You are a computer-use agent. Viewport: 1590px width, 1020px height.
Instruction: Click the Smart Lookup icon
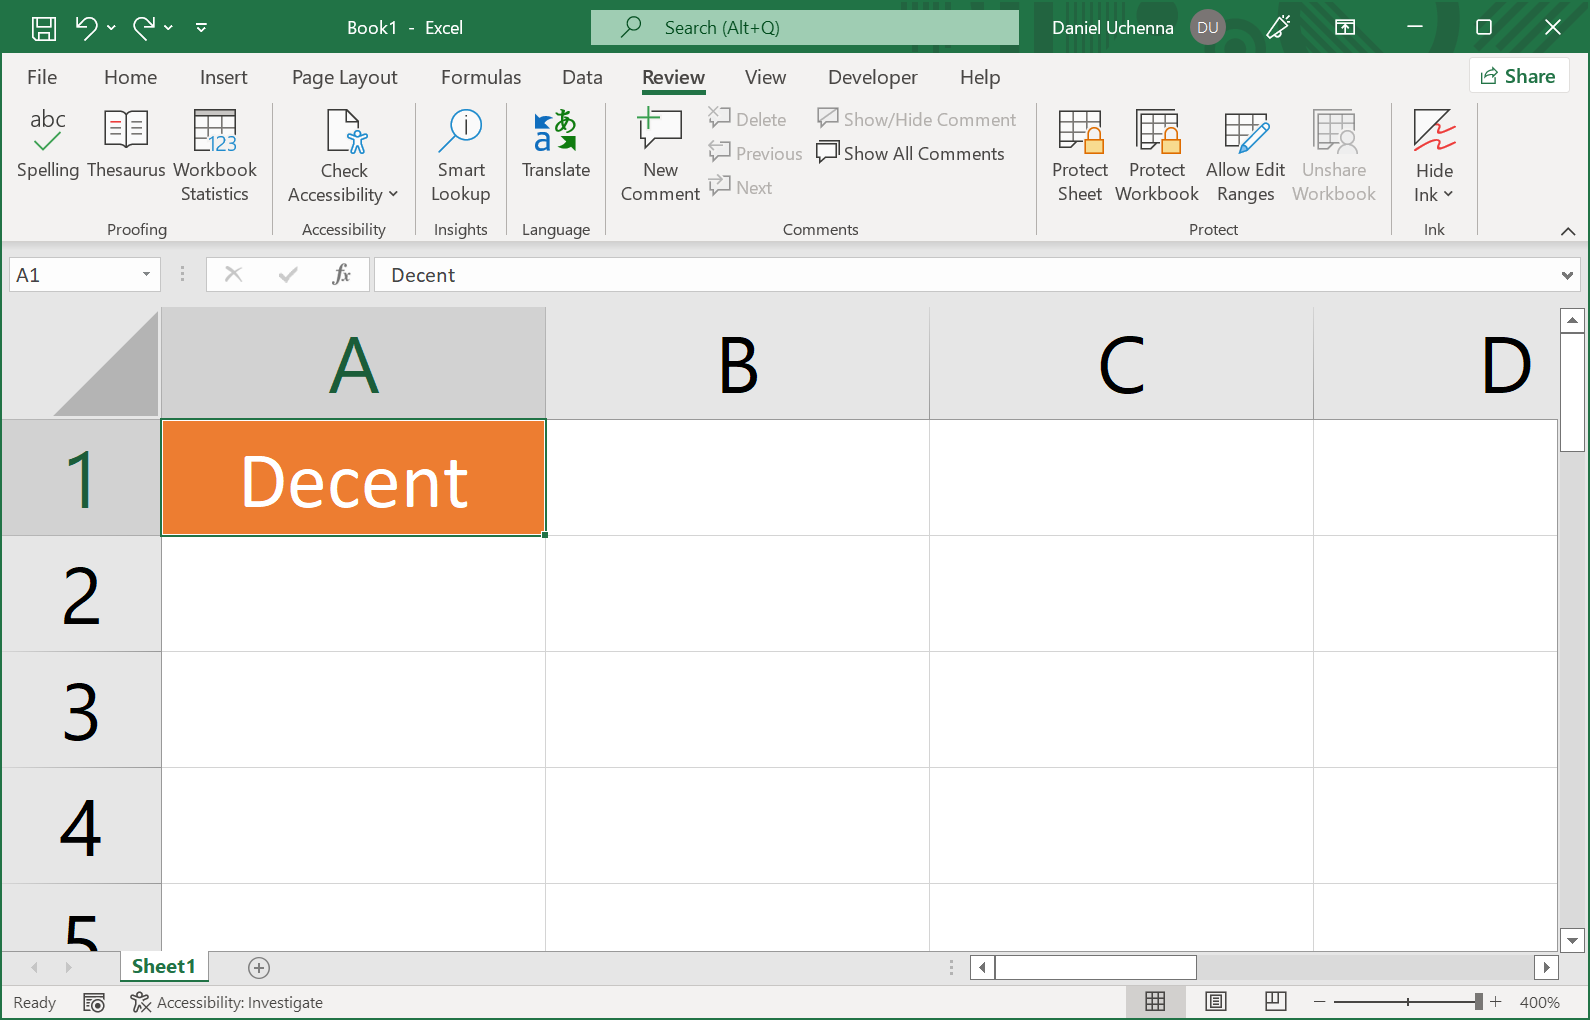(461, 130)
